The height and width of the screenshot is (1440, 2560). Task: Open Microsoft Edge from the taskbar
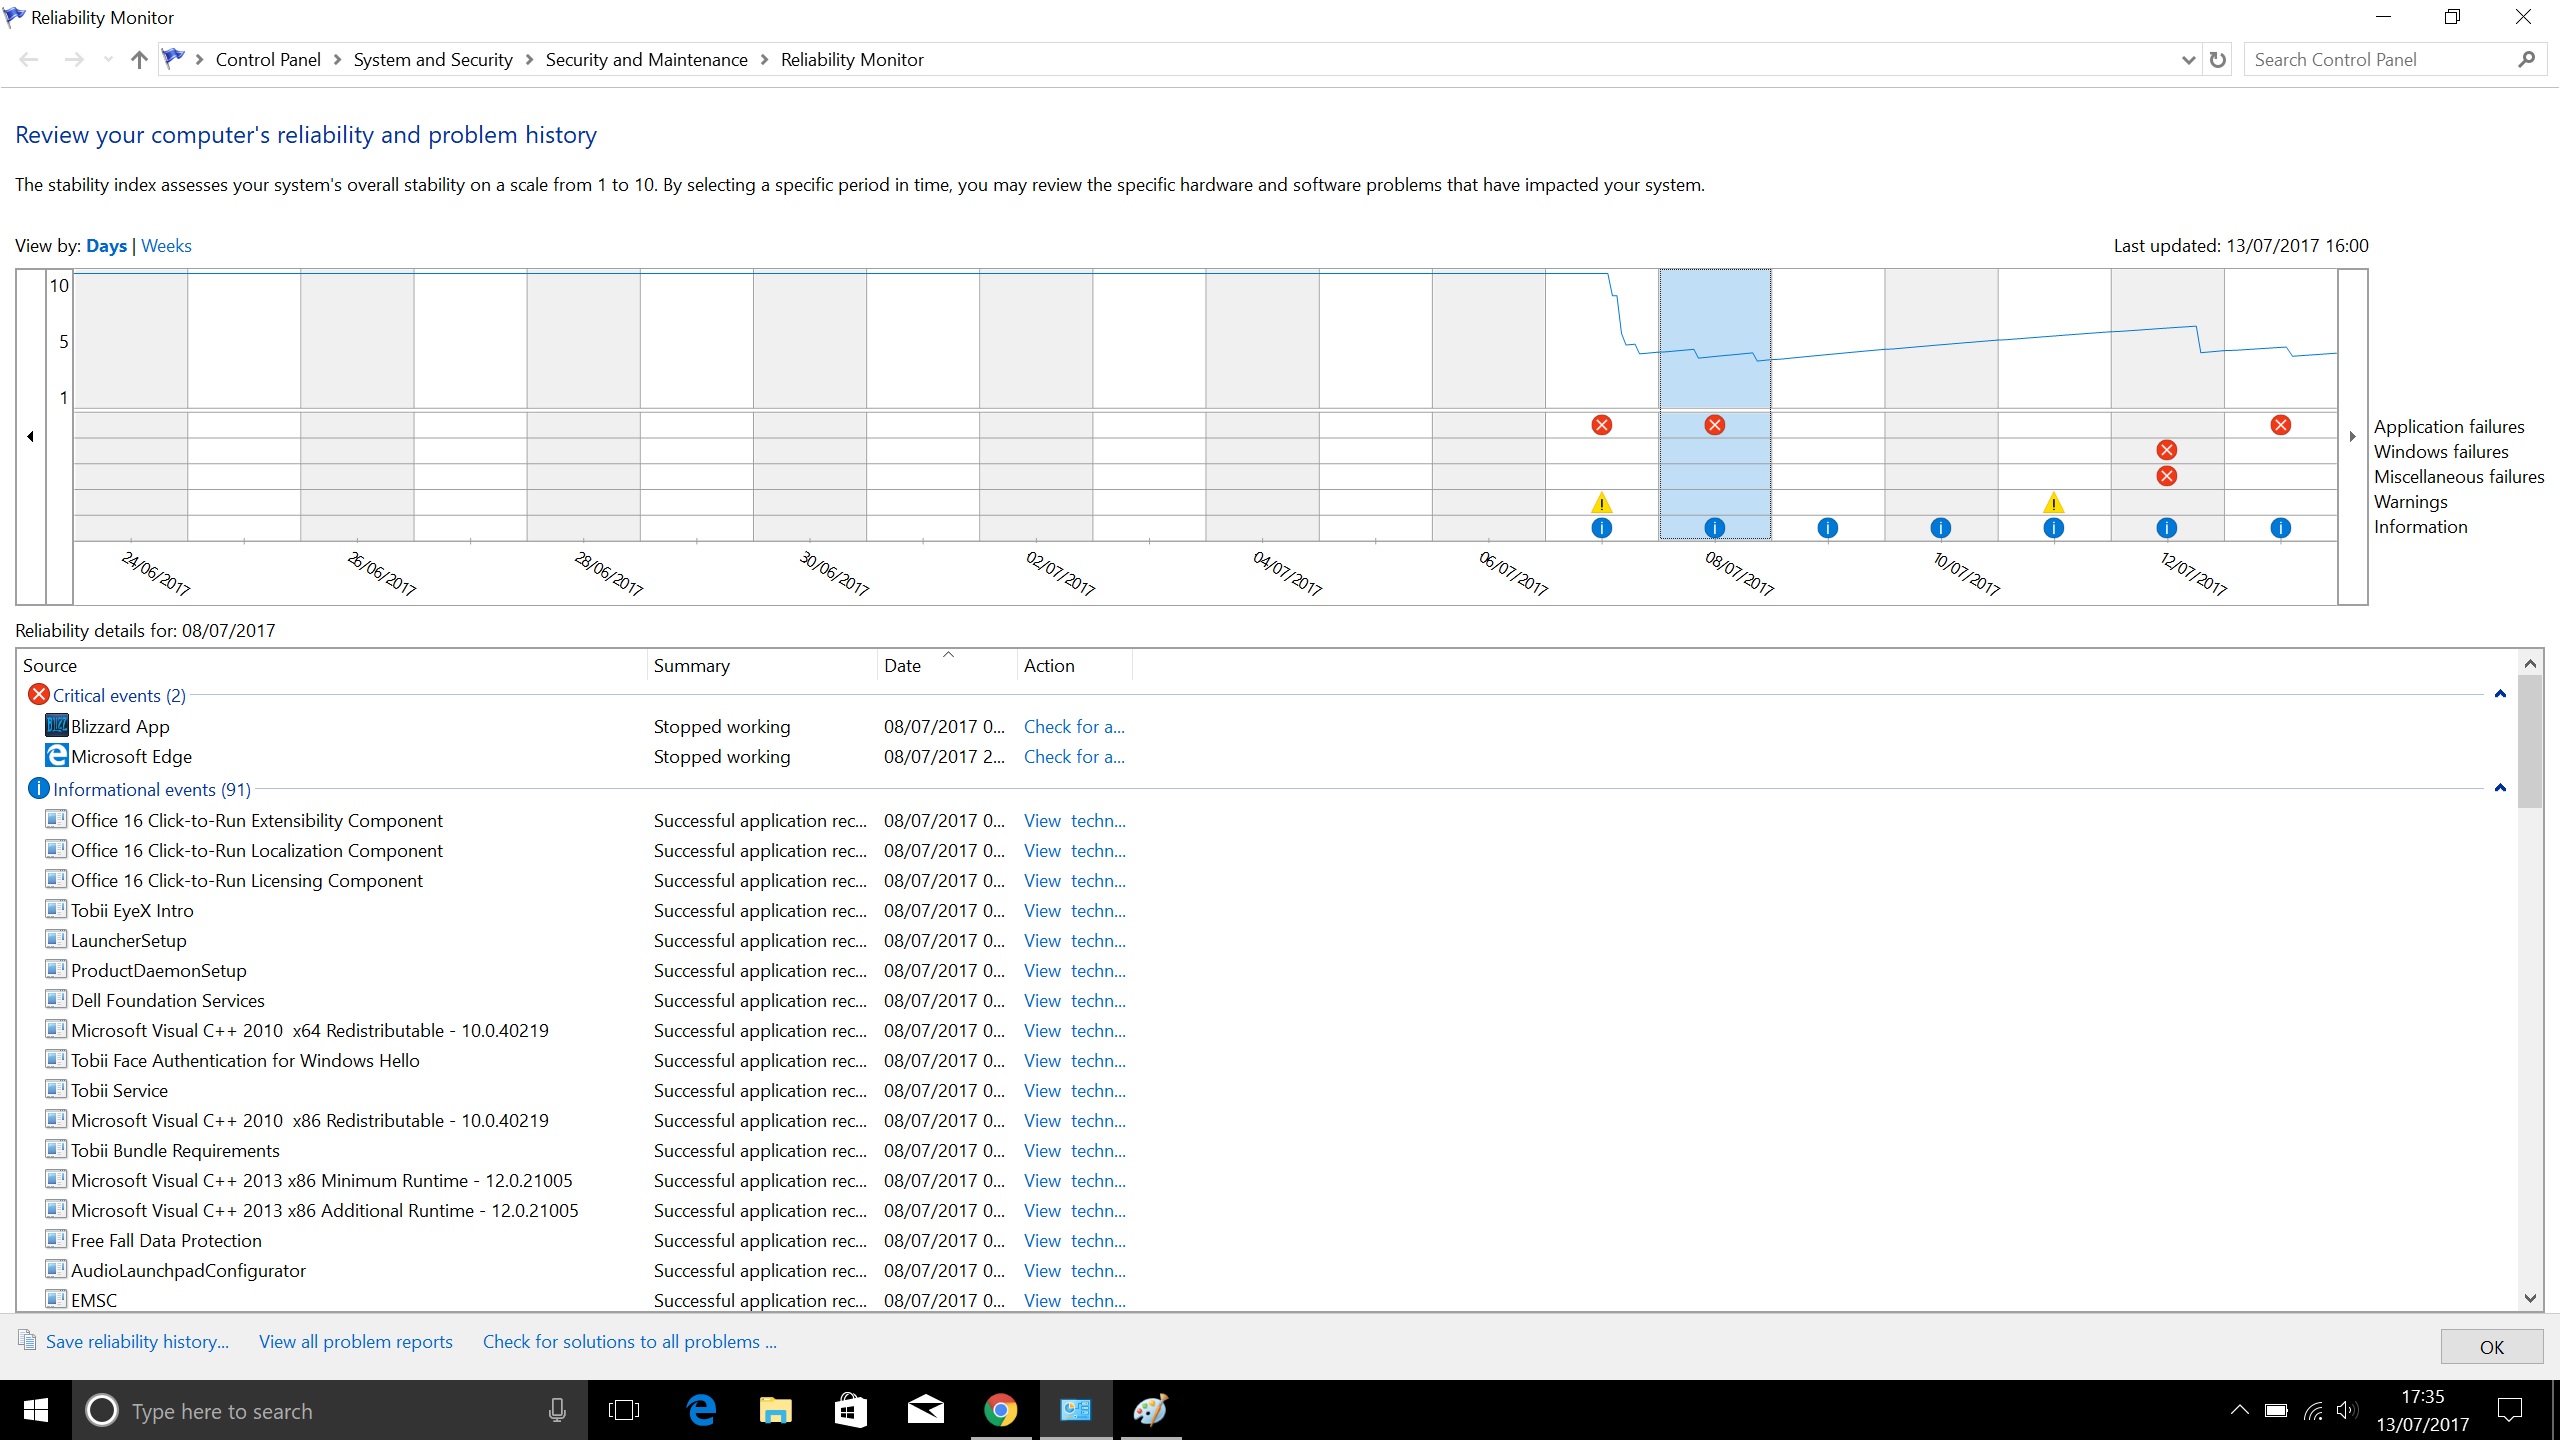[701, 1410]
